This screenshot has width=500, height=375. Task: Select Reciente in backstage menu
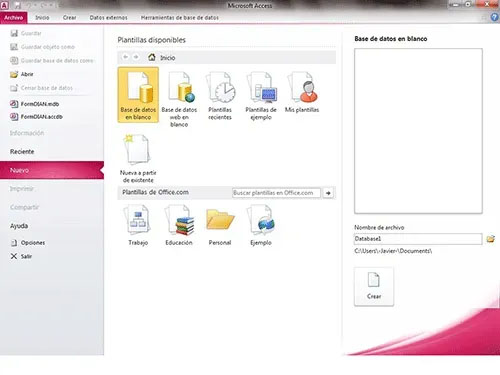(x=22, y=152)
